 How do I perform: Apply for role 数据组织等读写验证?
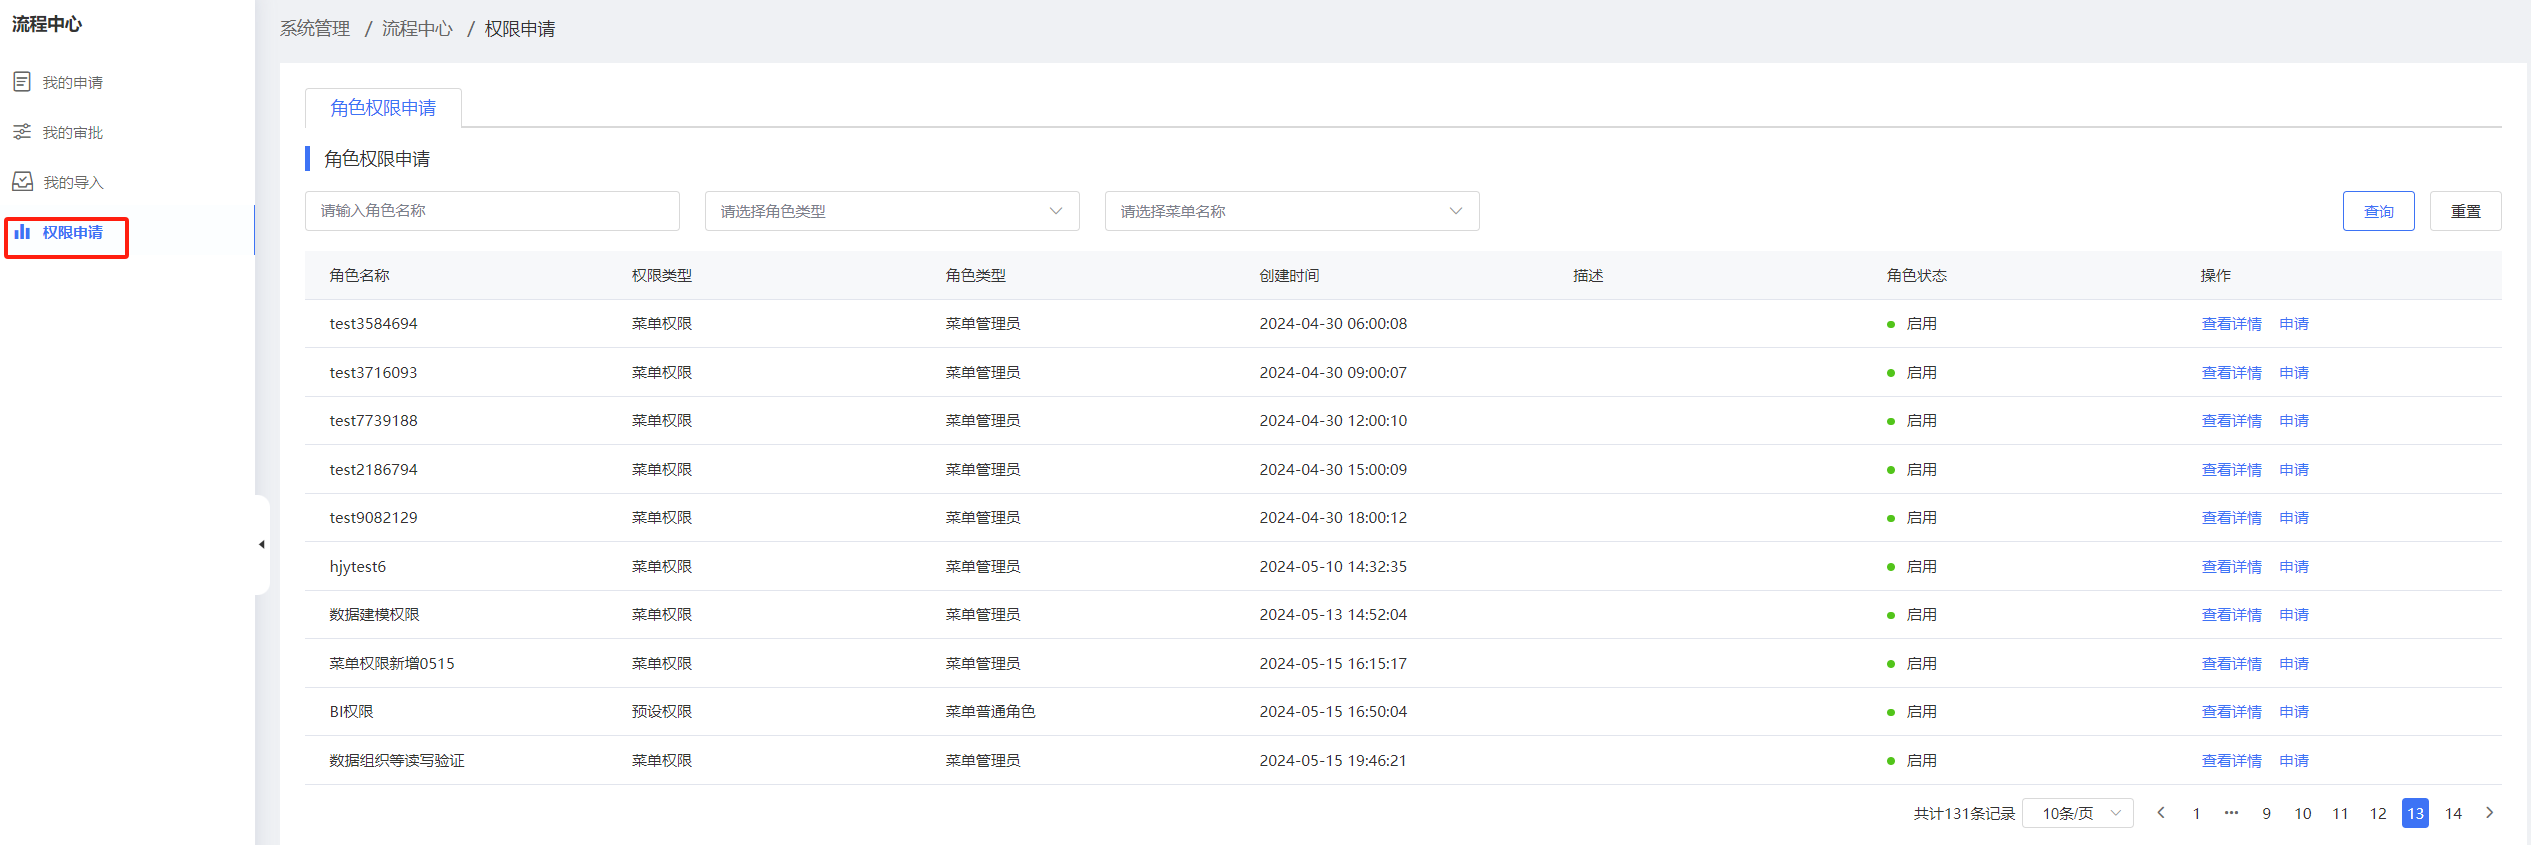pos(2294,761)
